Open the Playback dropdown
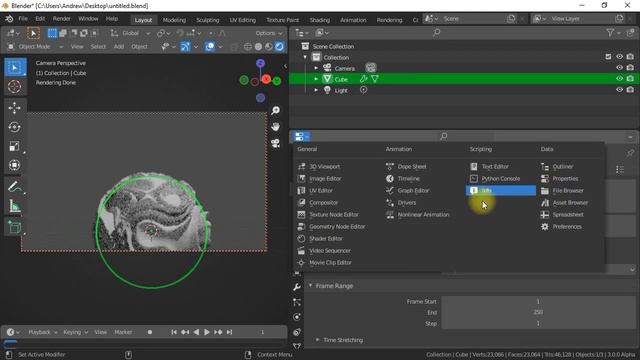Screen dimensions: 640x360 (x=43, y=332)
